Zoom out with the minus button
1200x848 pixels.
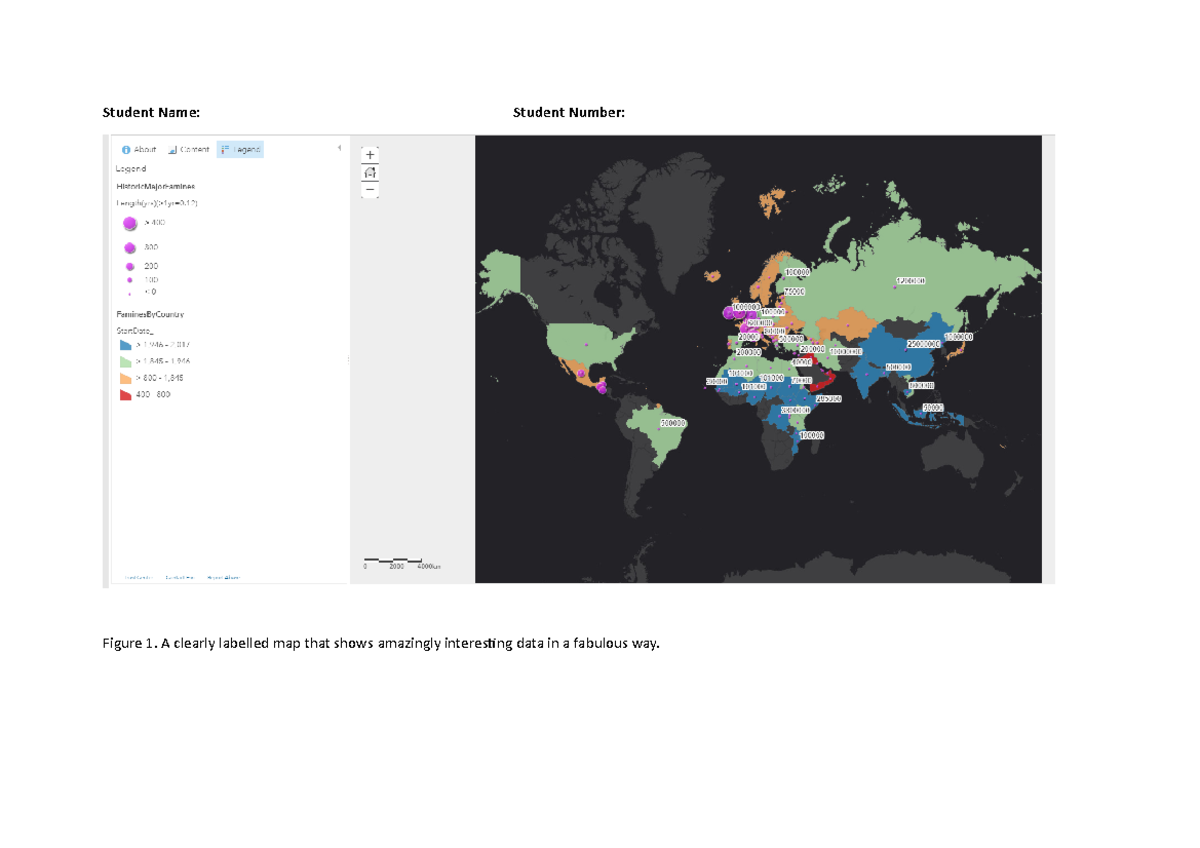coord(370,189)
